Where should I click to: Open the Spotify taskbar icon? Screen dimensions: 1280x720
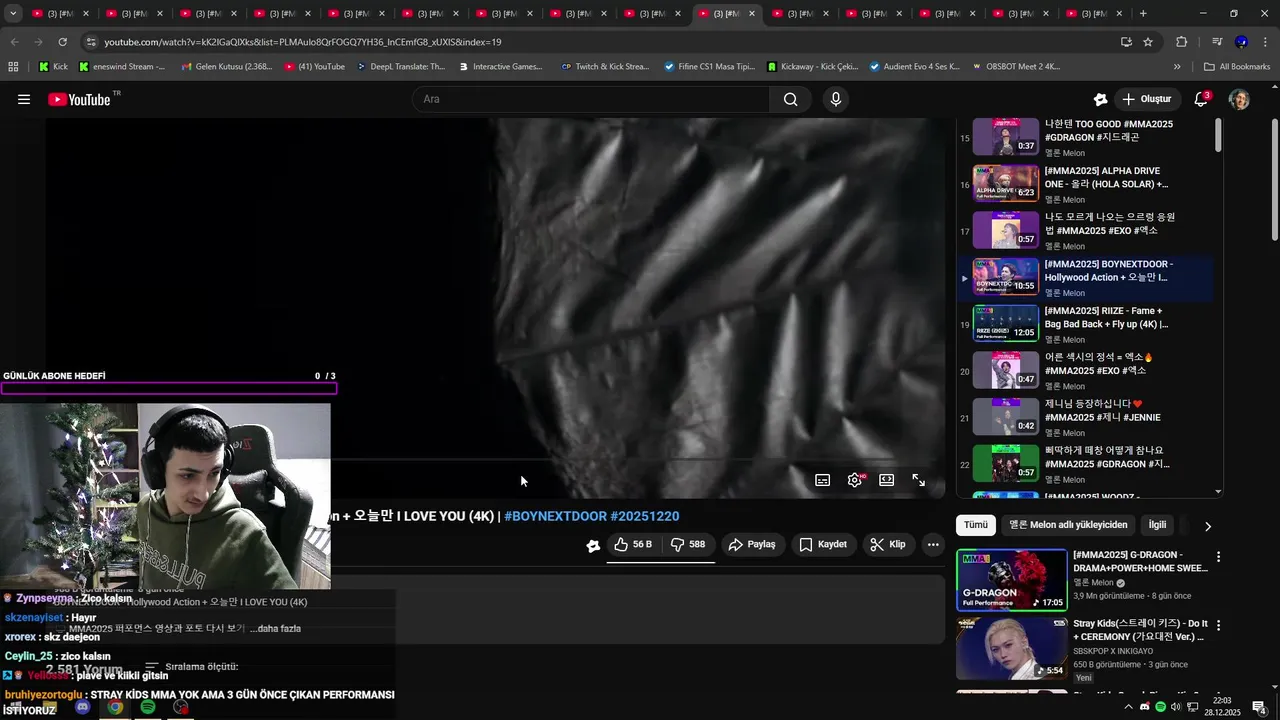(148, 707)
